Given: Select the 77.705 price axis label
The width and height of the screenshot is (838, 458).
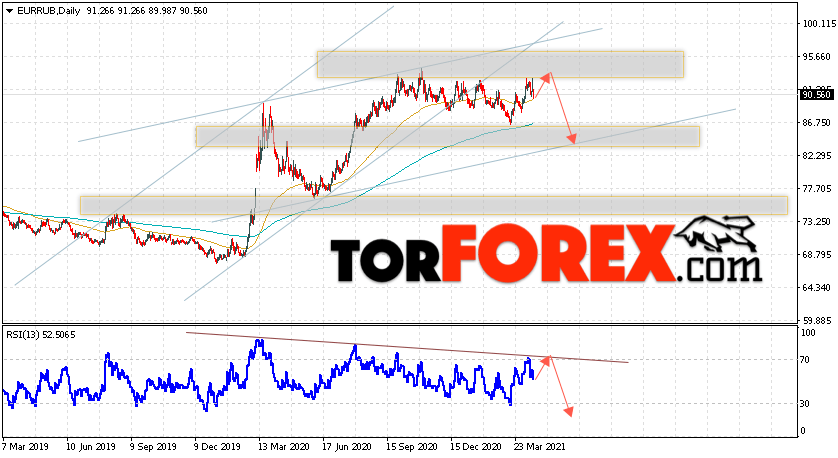Looking at the screenshot, I should coord(817,189).
